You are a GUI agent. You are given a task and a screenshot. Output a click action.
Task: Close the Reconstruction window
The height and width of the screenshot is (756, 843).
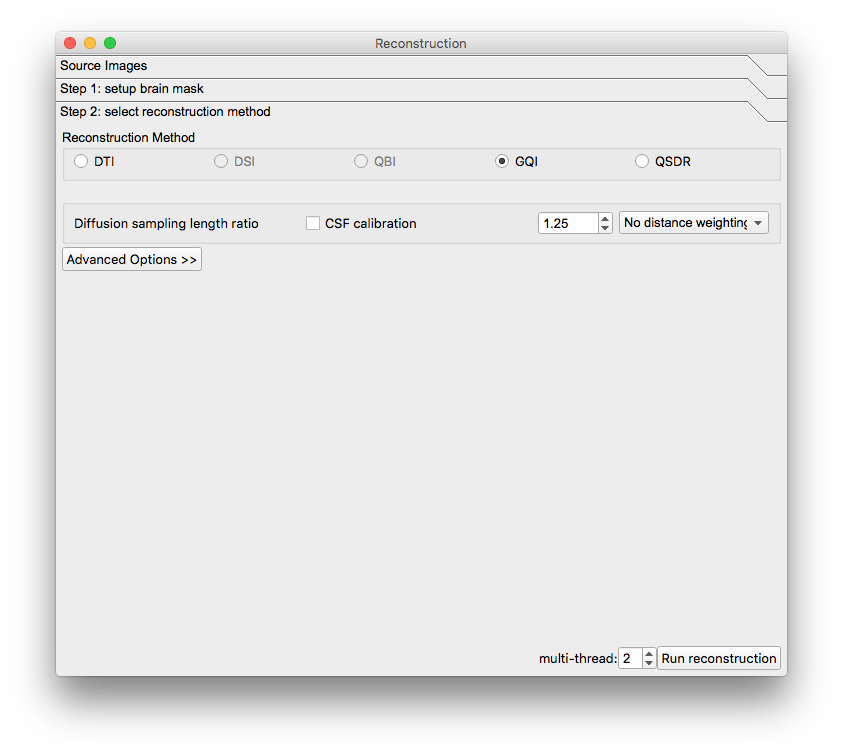click(70, 43)
